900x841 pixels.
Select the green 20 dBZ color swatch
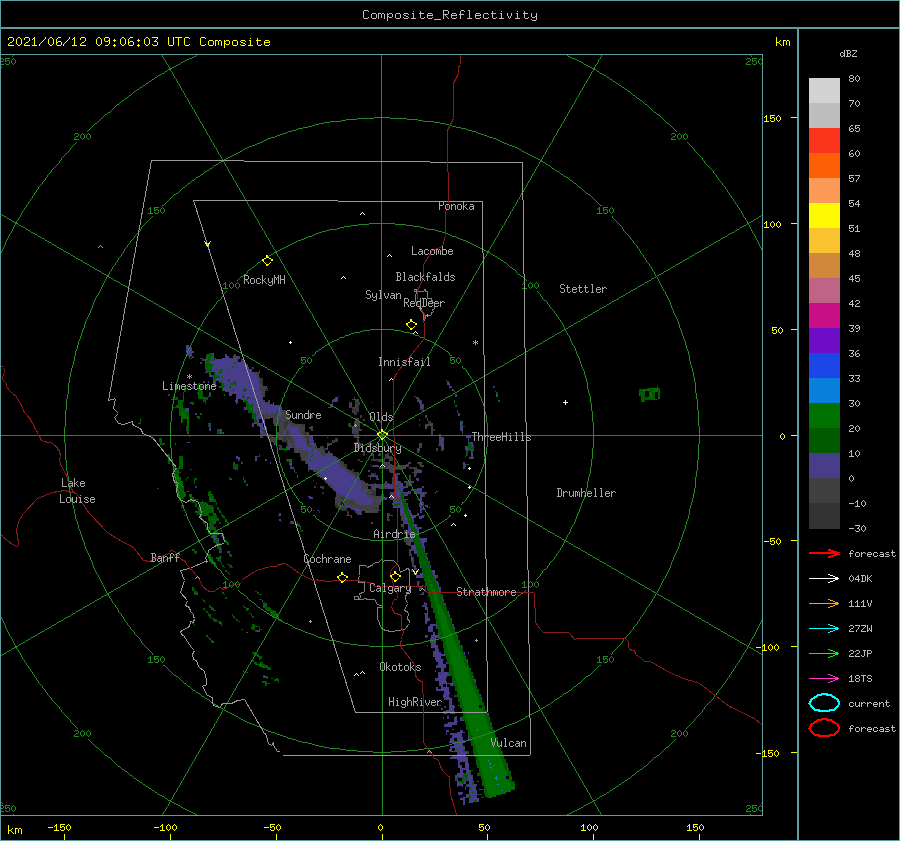[x=824, y=416]
